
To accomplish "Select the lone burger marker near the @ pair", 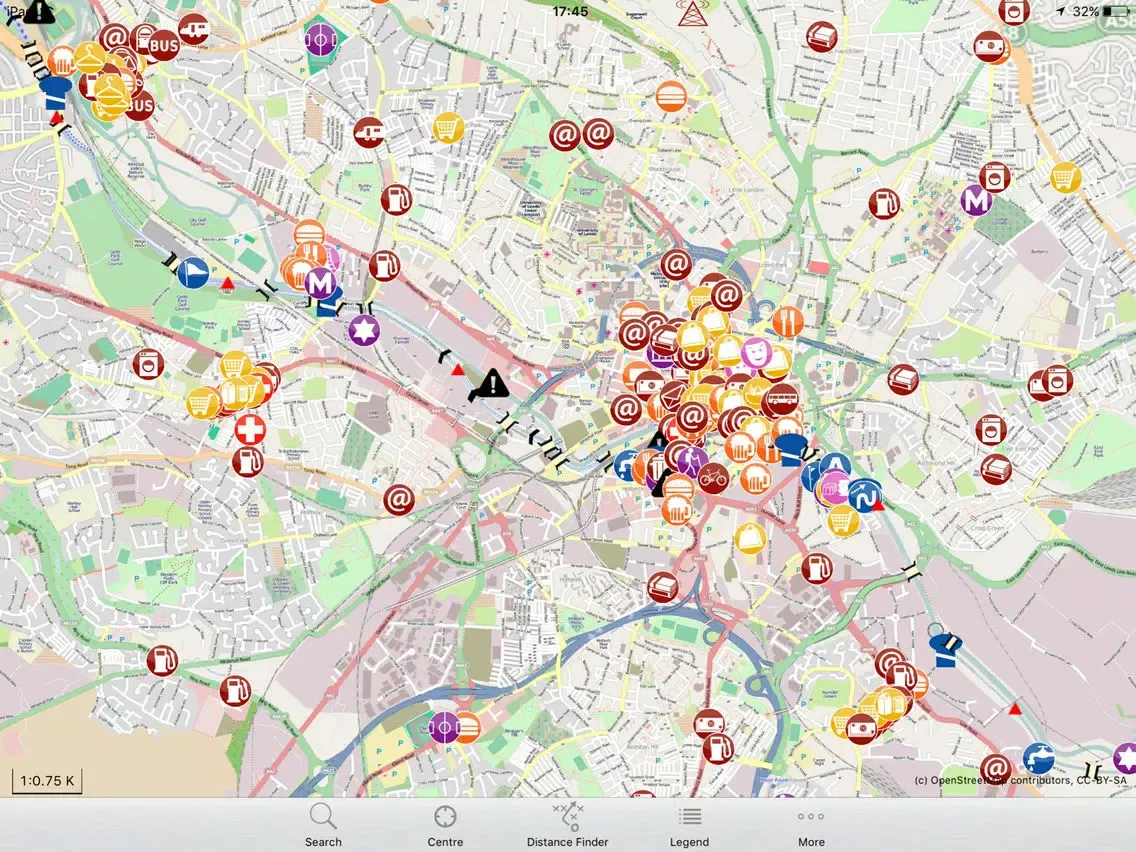I will pos(671,96).
